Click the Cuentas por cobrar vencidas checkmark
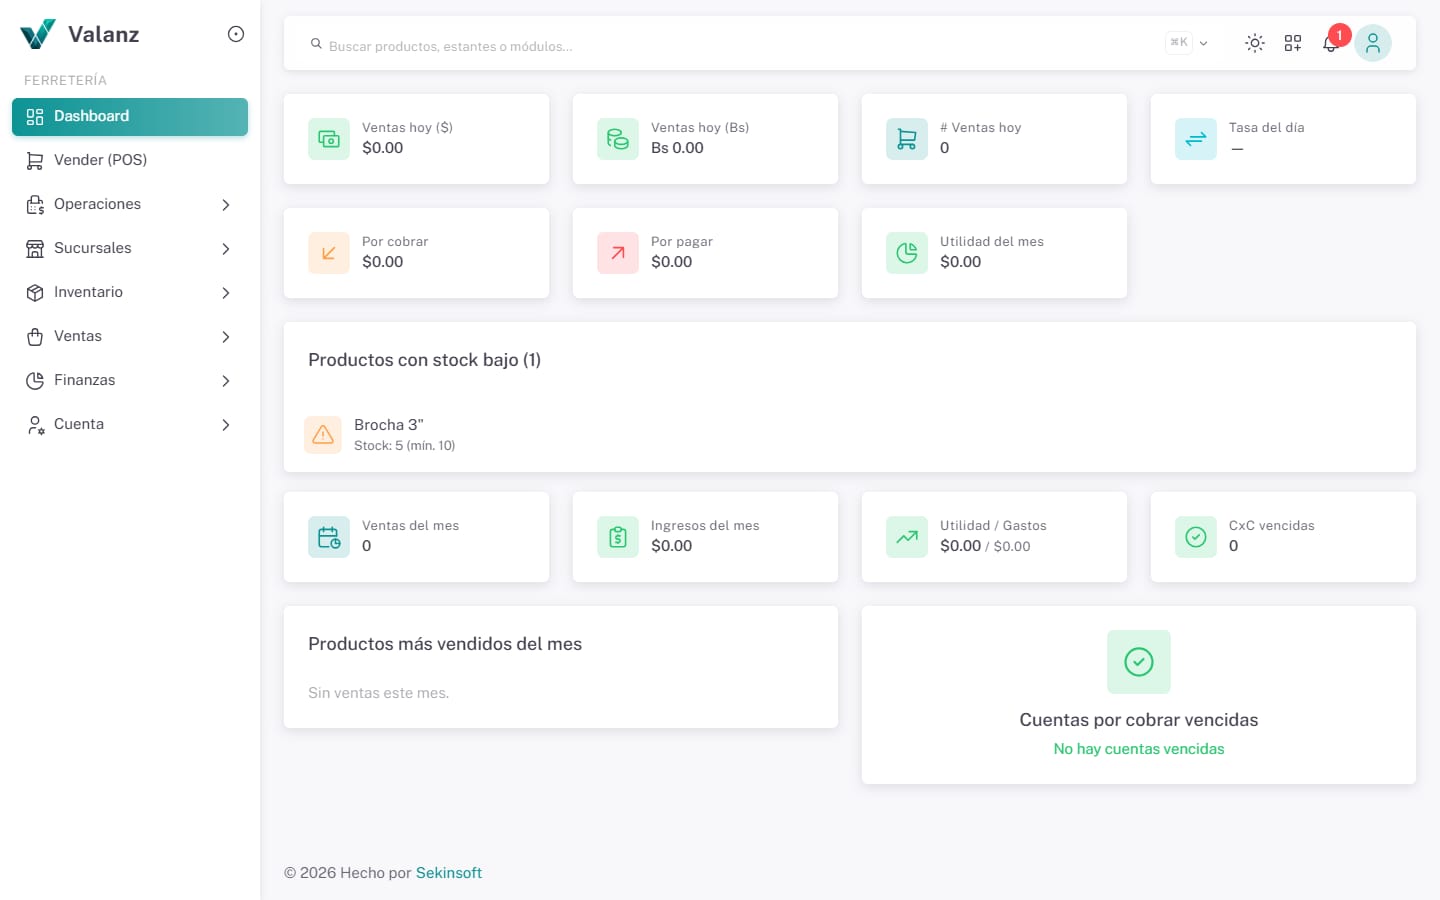This screenshot has width=1440, height=900. pos(1139,662)
